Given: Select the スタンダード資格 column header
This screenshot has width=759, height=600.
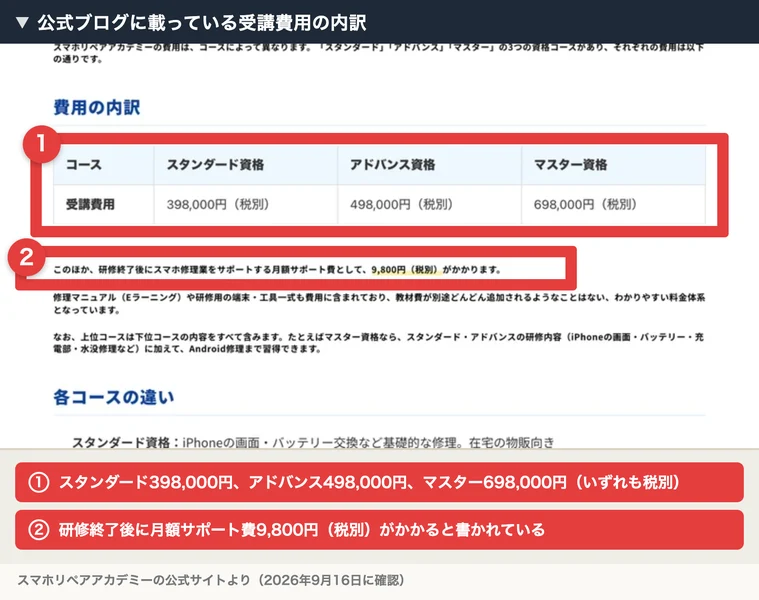Looking at the screenshot, I should (x=246, y=165).
